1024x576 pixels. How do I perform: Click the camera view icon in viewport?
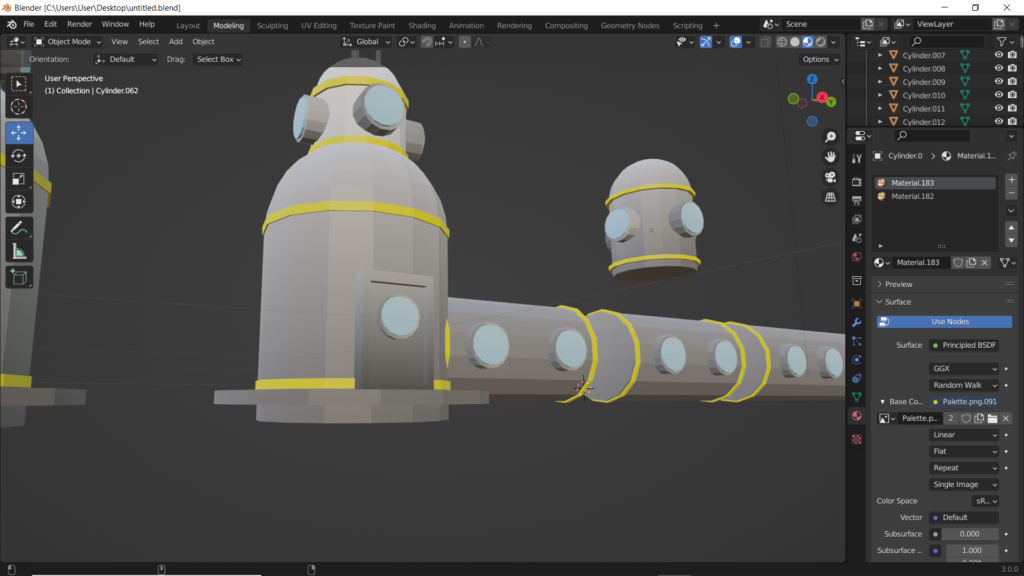click(x=830, y=177)
